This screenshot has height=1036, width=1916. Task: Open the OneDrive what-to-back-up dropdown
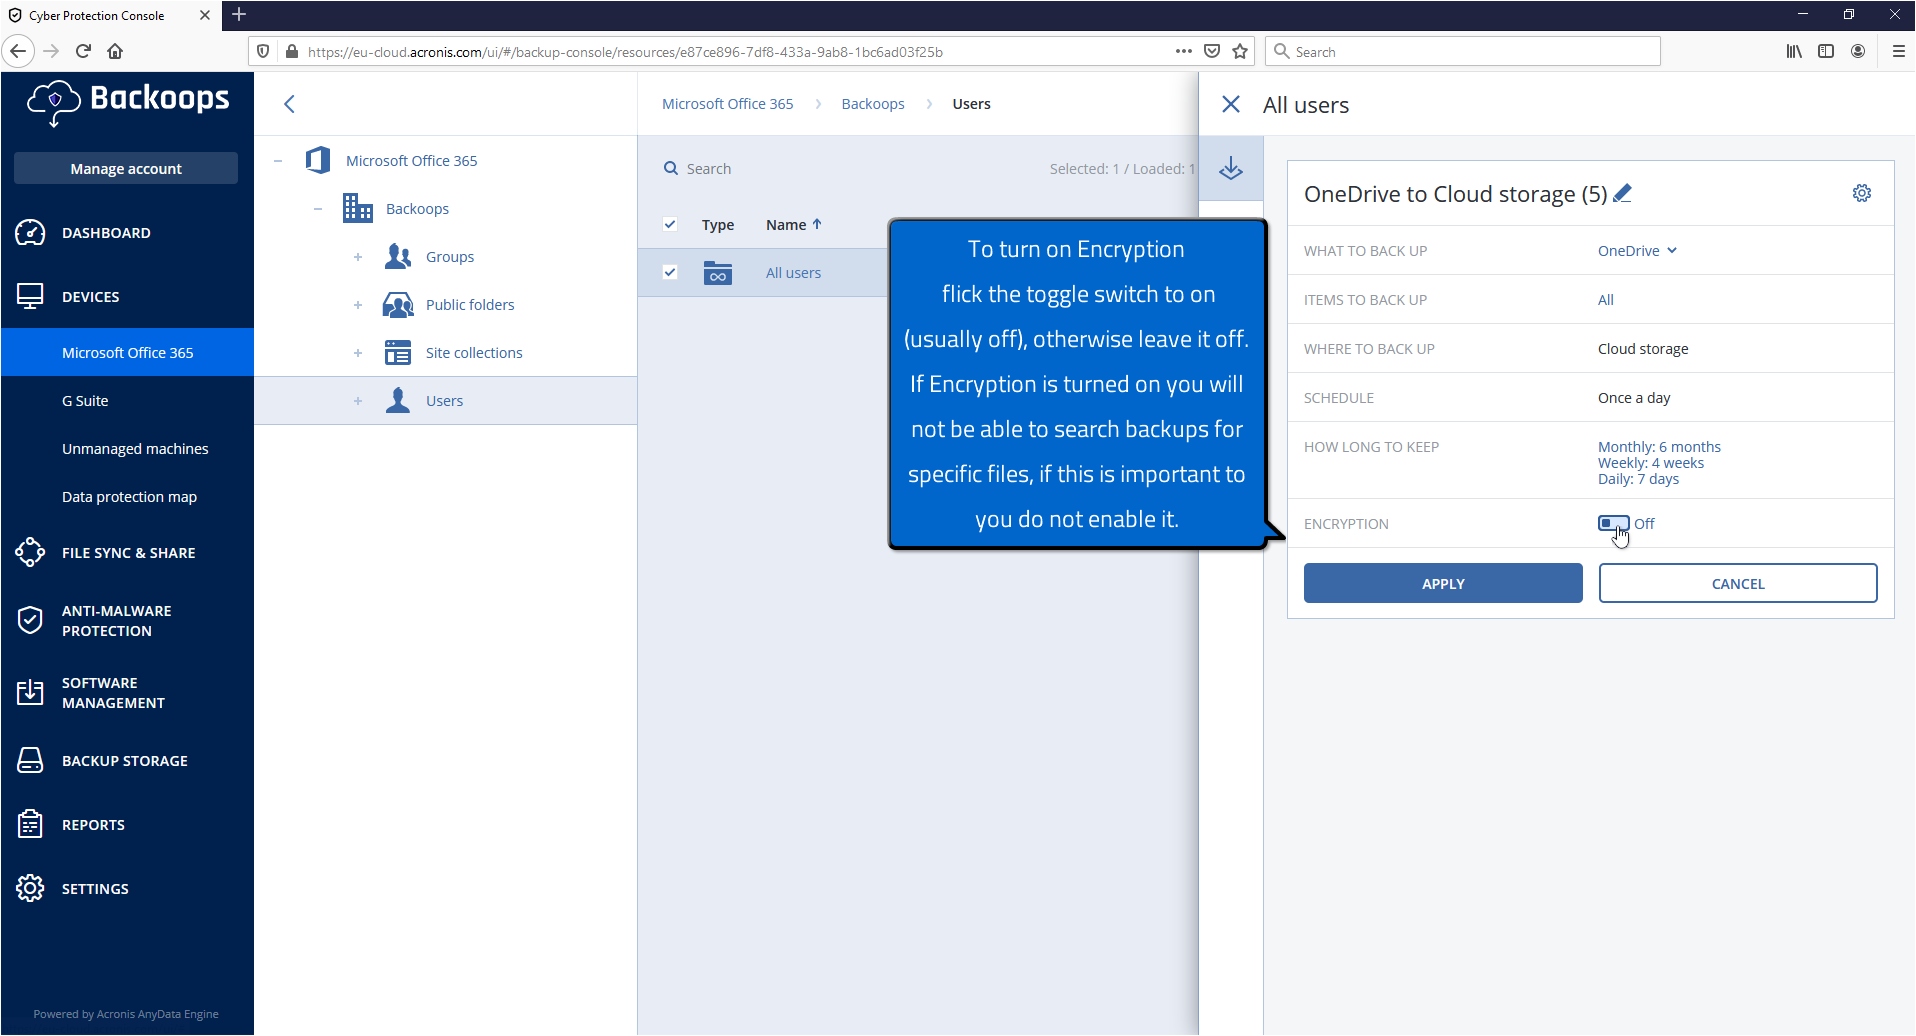click(x=1637, y=250)
